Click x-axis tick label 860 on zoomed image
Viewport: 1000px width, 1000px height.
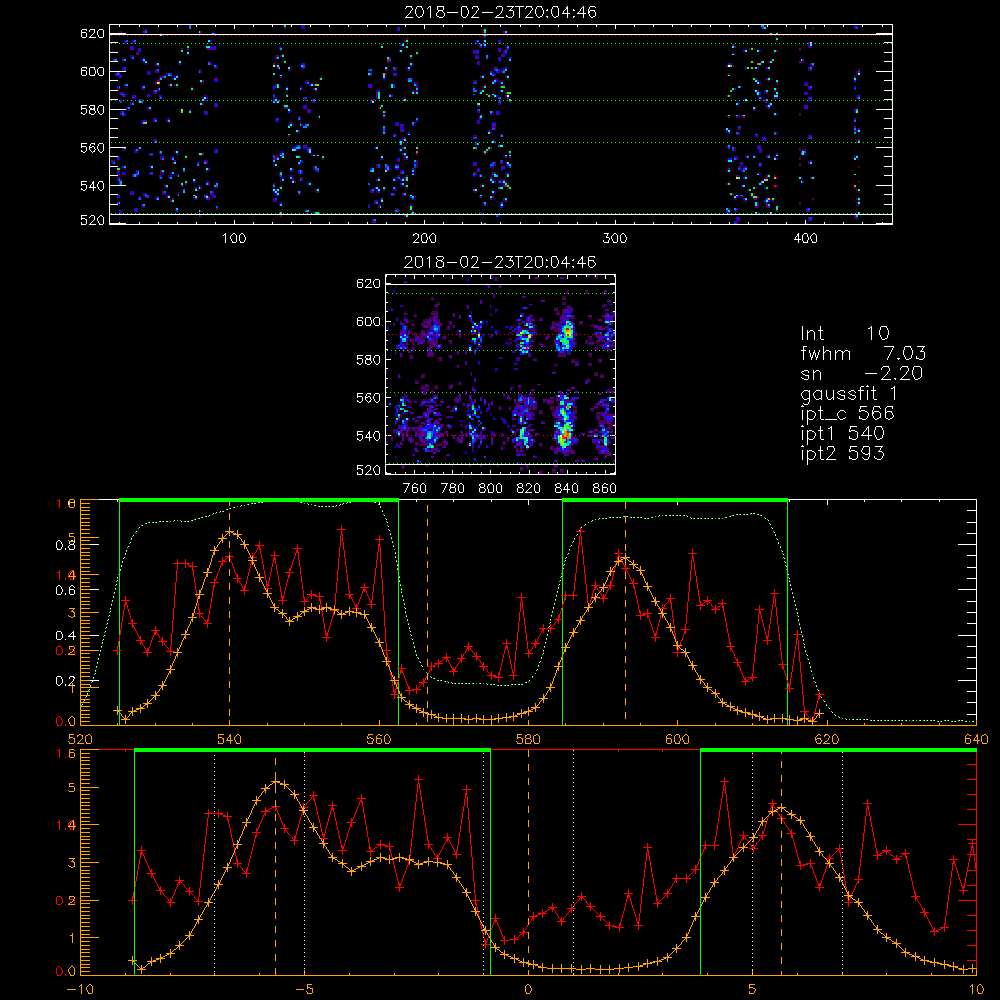coord(605,489)
